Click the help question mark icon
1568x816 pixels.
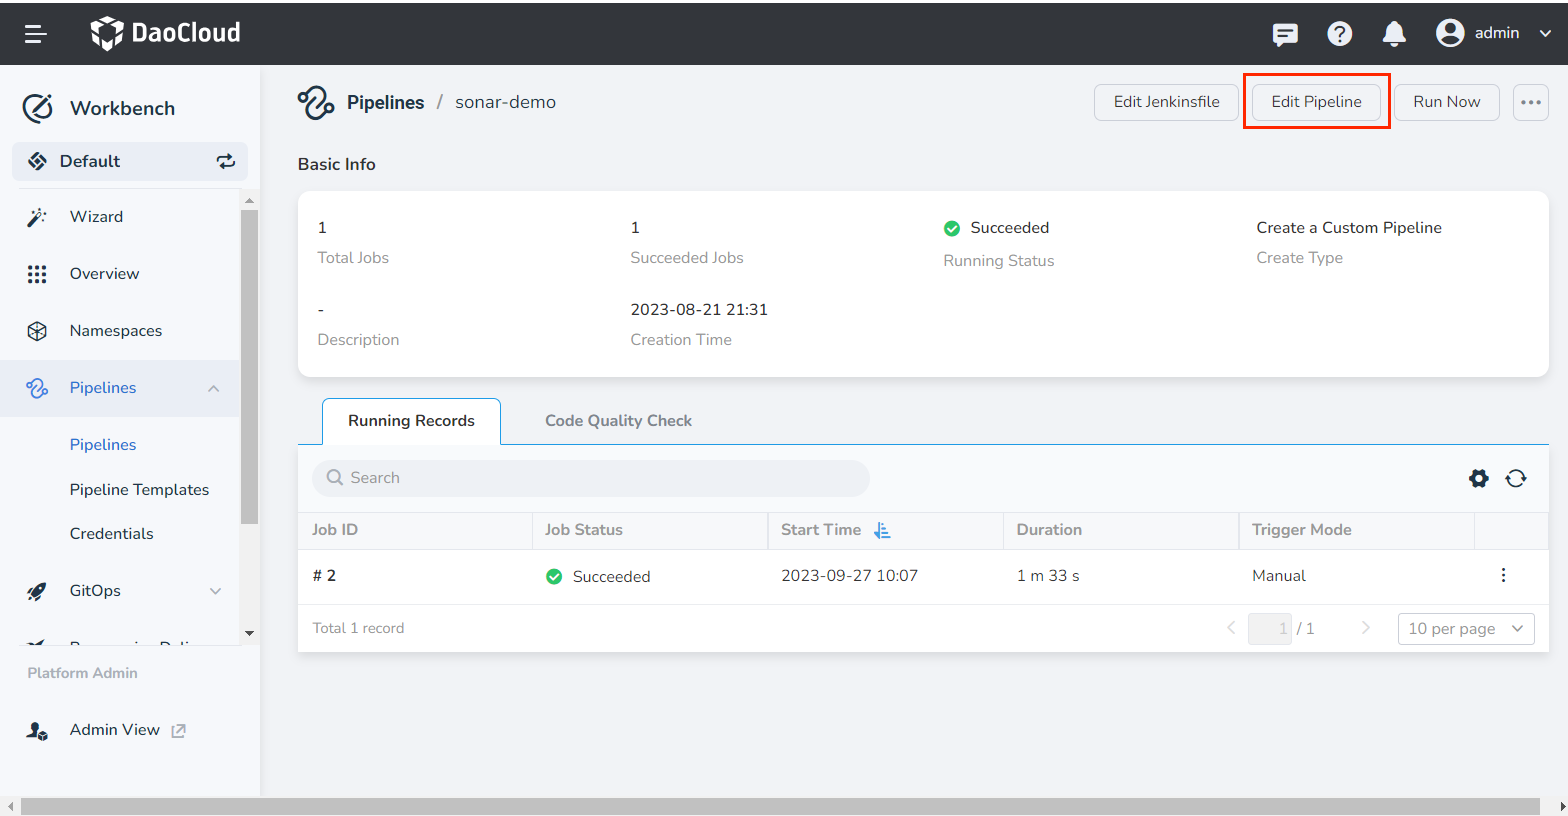pos(1339,34)
